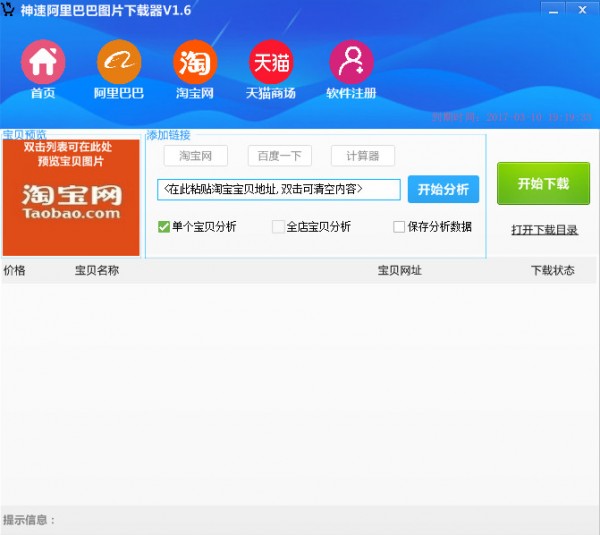Open the 计算器 calculator button
The width and height of the screenshot is (600, 535).
(x=363, y=156)
